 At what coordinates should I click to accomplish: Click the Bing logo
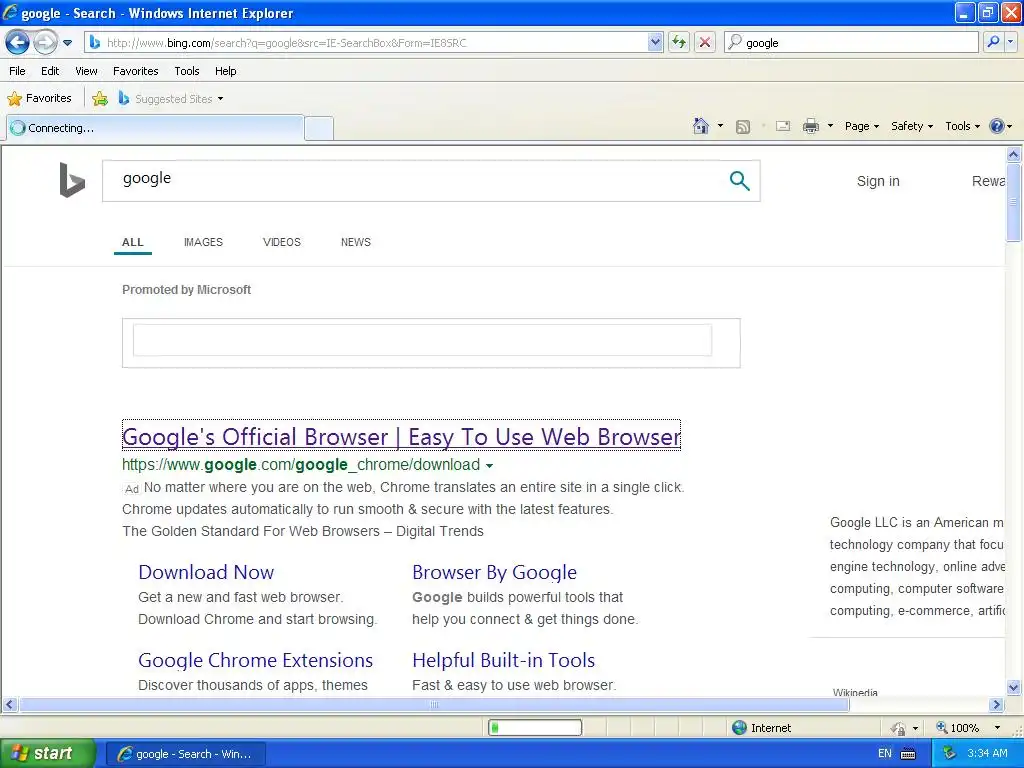coord(72,180)
